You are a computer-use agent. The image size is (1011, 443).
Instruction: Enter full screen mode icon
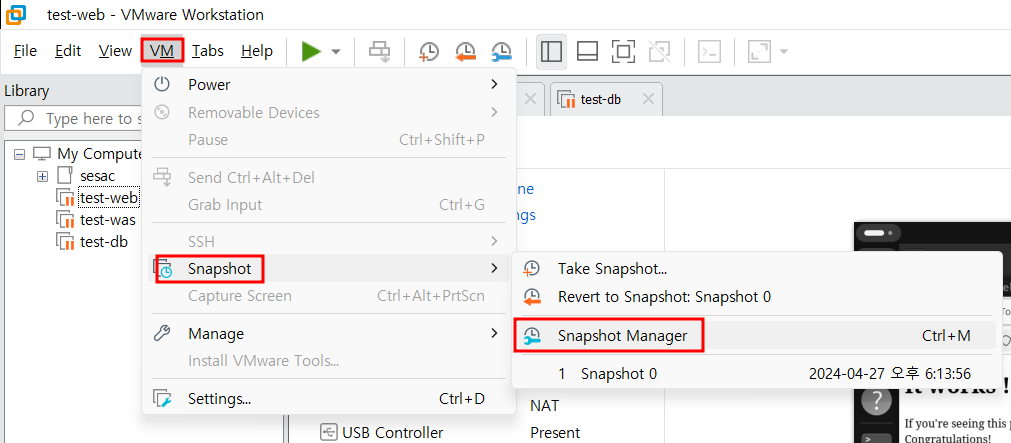tap(623, 52)
